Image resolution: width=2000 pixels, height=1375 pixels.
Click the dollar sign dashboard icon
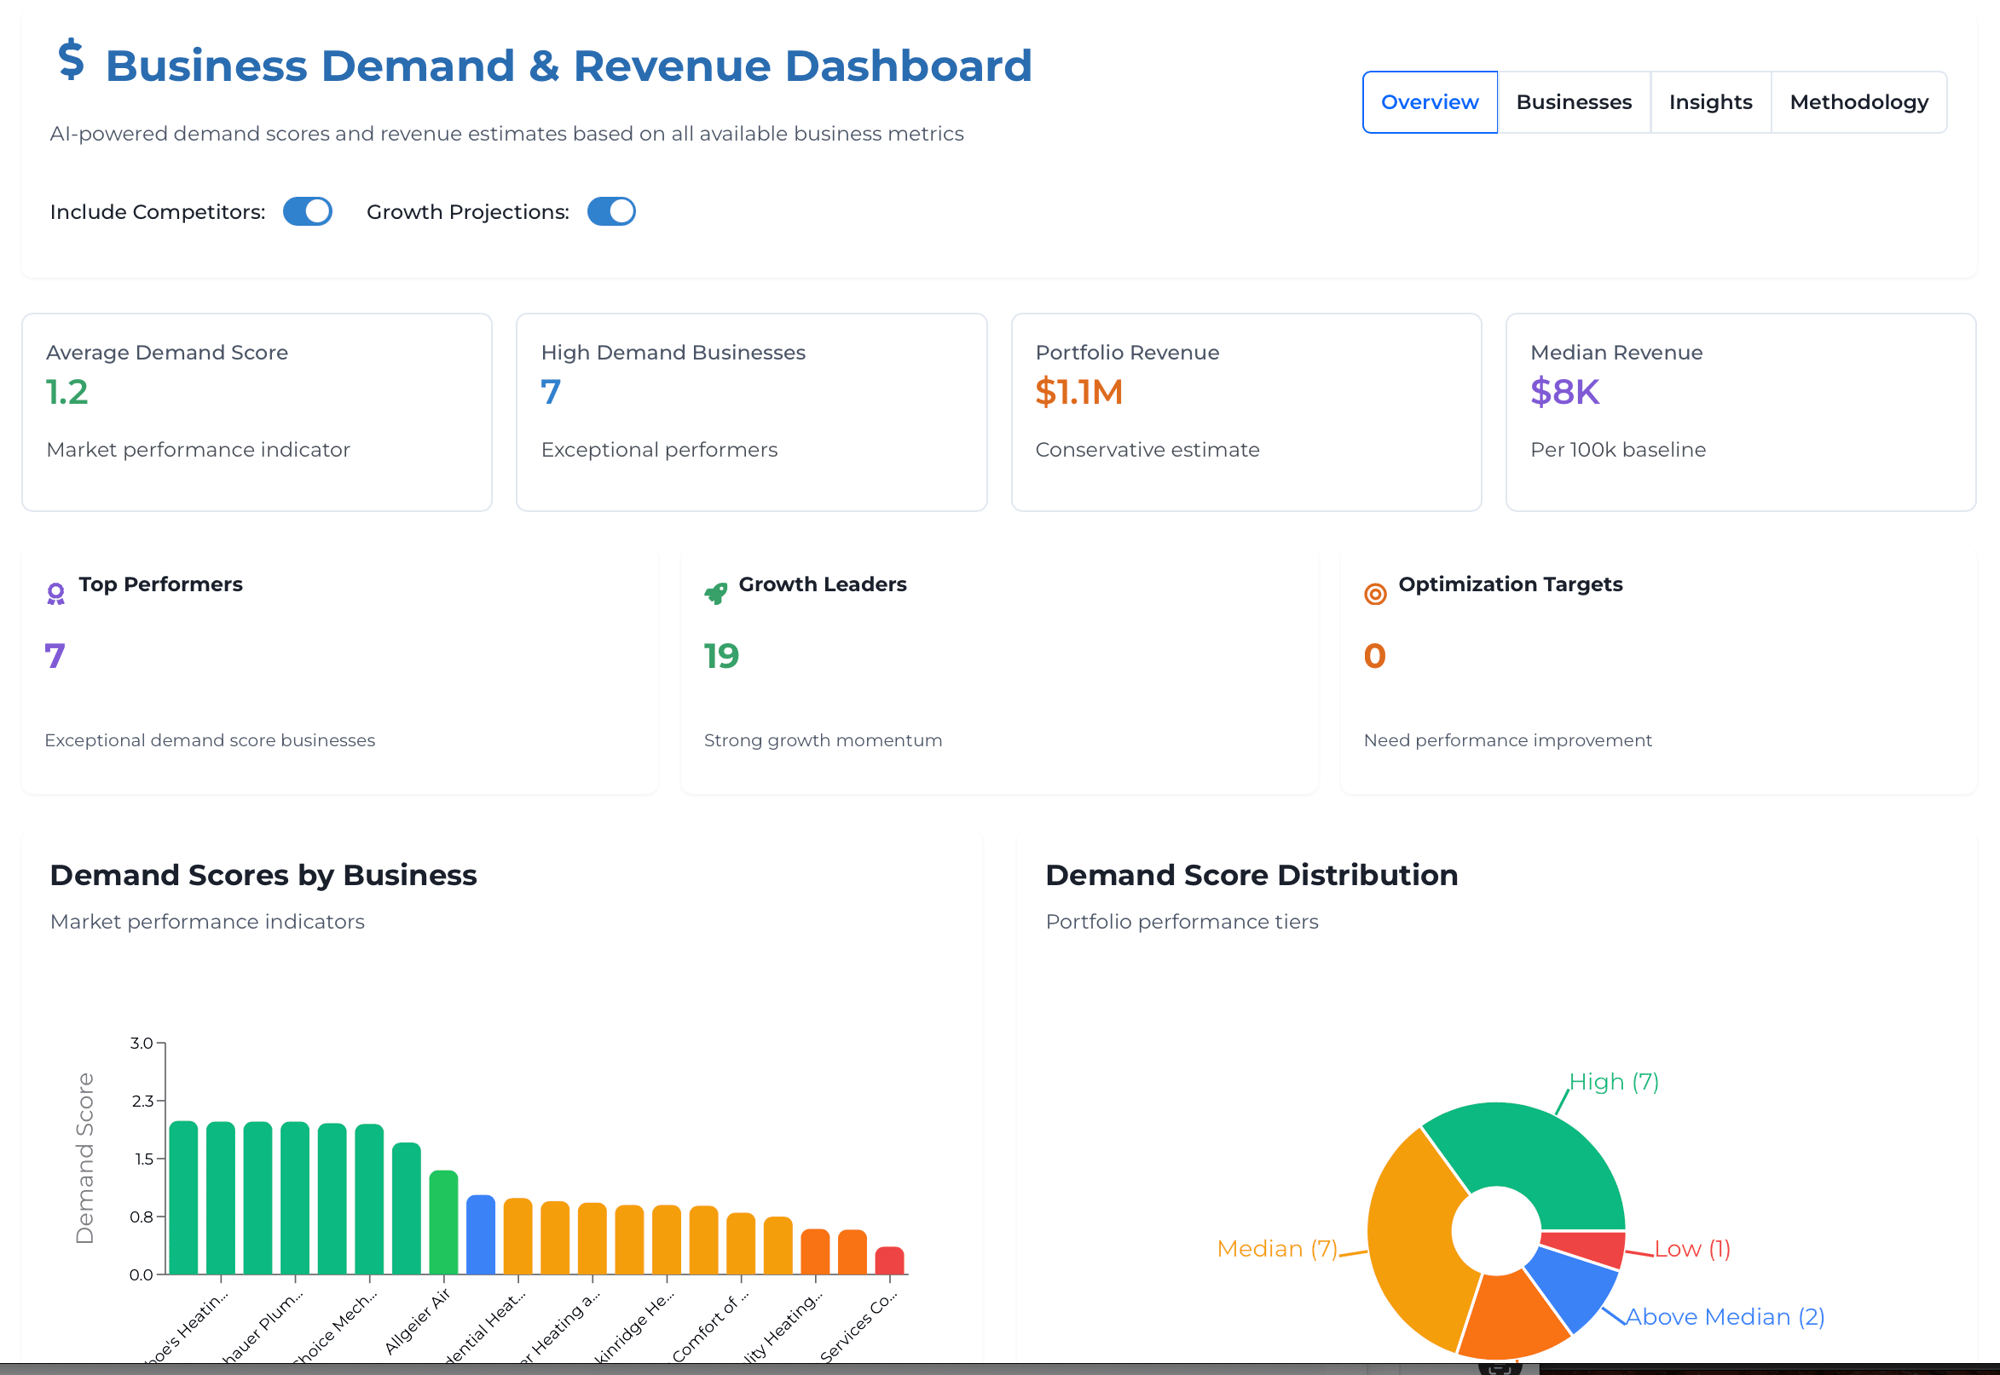(x=71, y=60)
